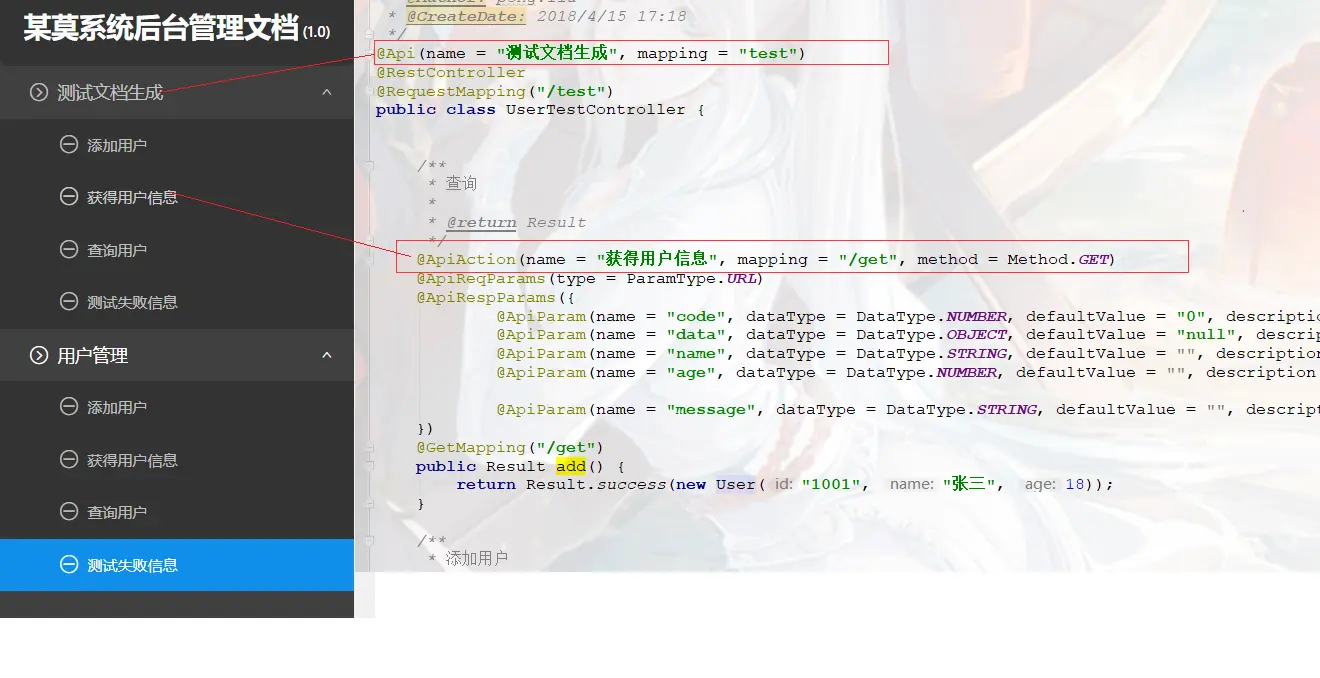
Task: Click the minus-circle icon of 查询用户 under 测试文档生成
Action: click(69, 250)
